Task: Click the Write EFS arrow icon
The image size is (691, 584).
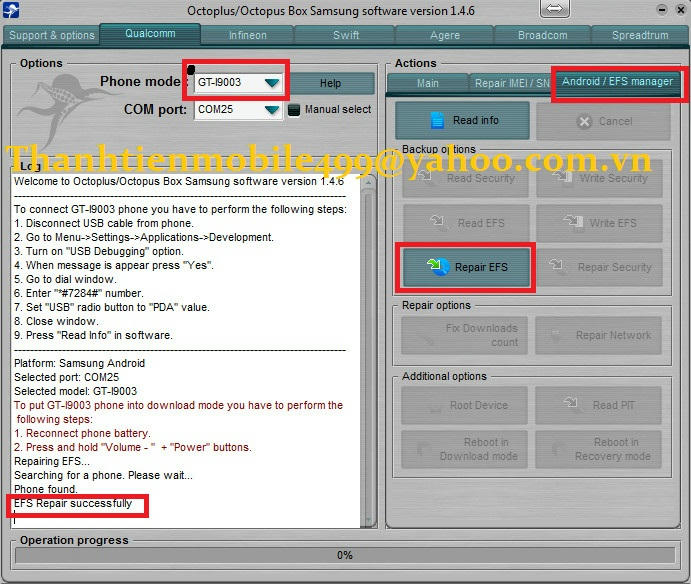Action: click(x=572, y=221)
